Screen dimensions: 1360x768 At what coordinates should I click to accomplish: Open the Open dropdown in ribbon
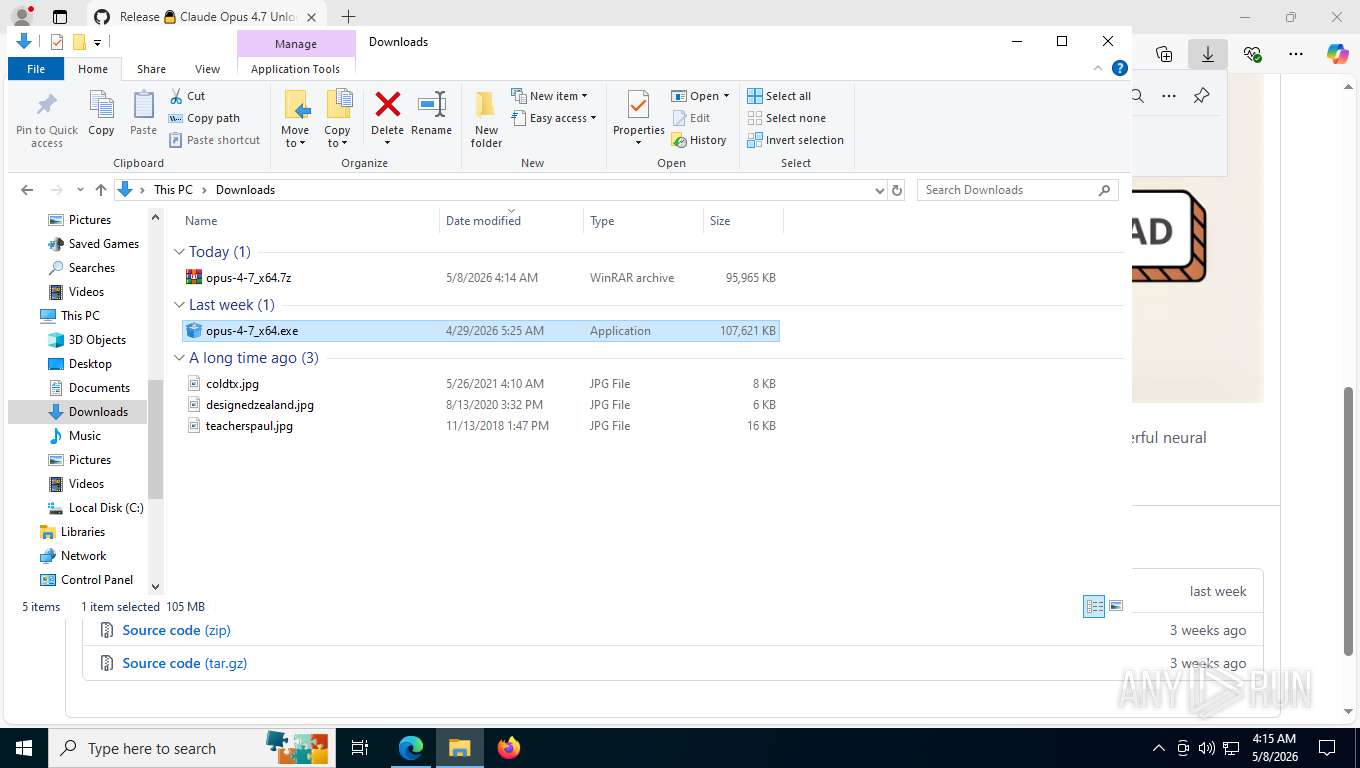point(700,96)
